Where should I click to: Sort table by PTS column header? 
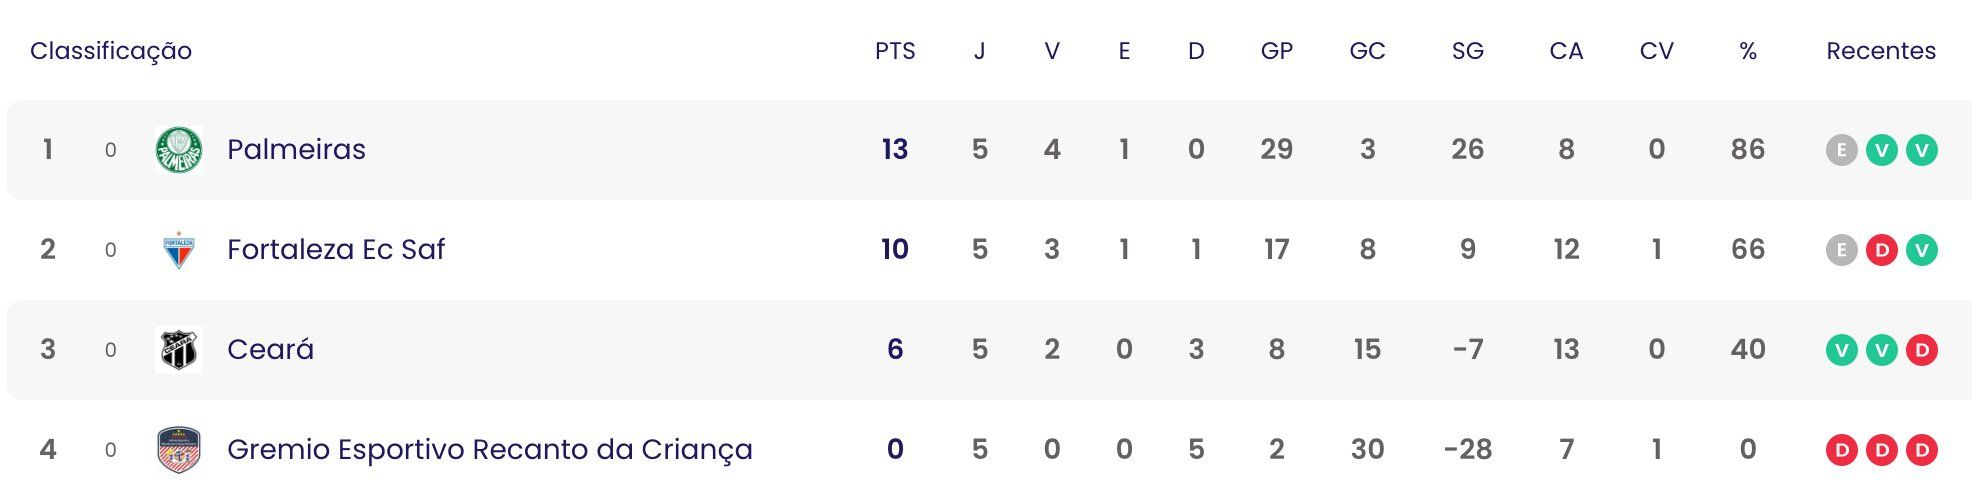pyautogui.click(x=895, y=51)
